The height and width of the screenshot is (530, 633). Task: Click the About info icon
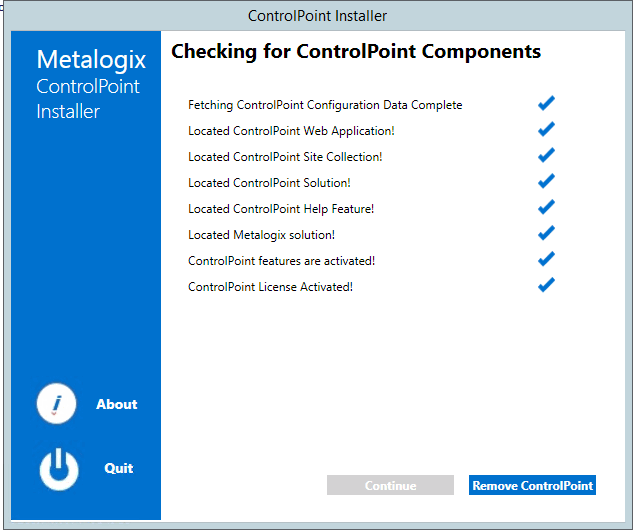coord(57,404)
